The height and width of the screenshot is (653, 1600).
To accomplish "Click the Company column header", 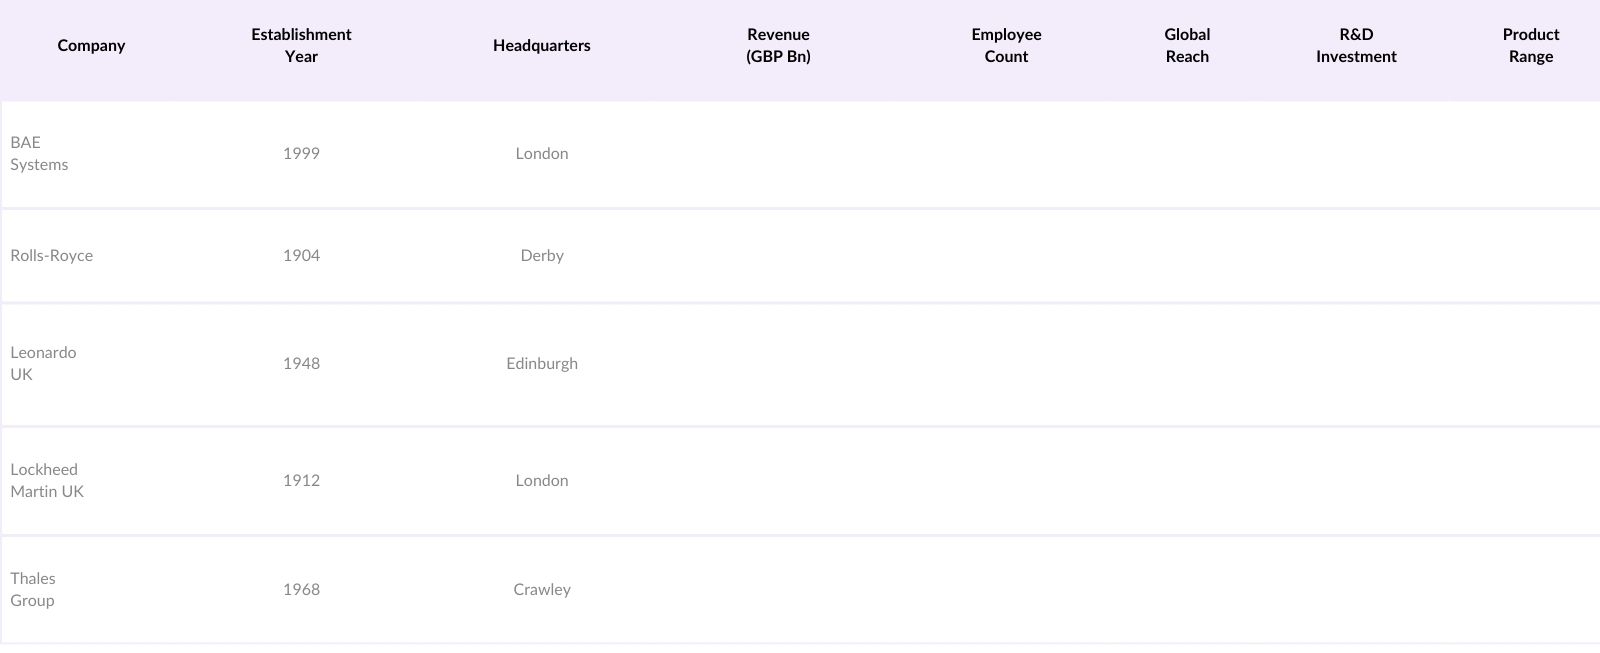I will pos(91,46).
